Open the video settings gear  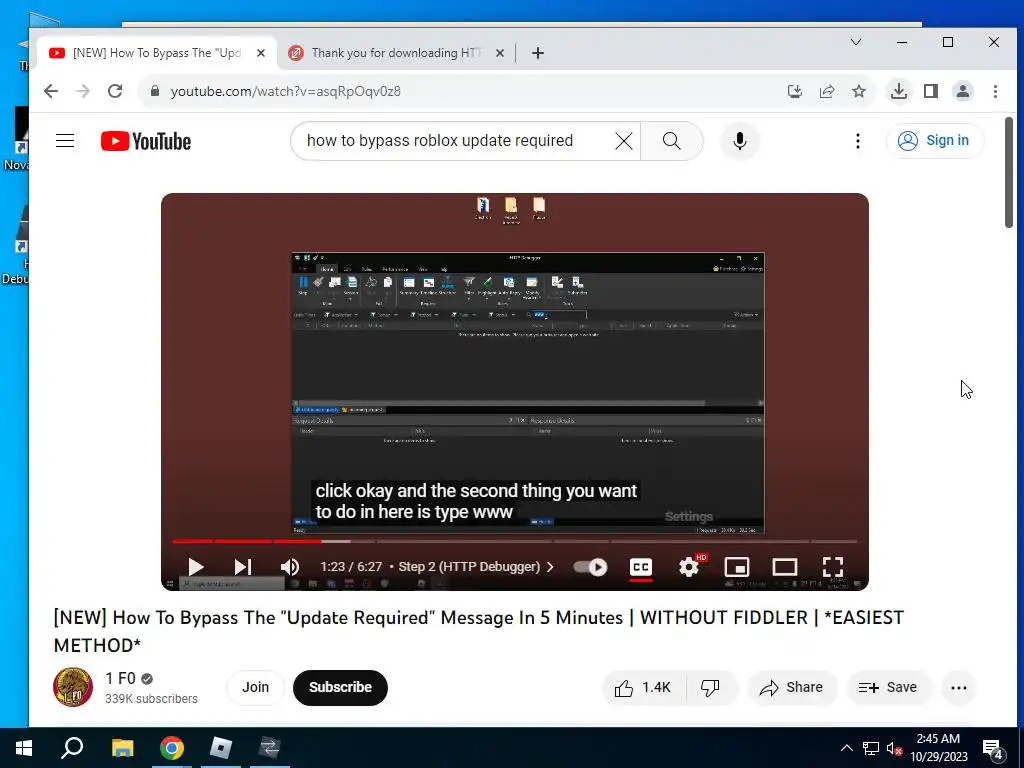689,566
